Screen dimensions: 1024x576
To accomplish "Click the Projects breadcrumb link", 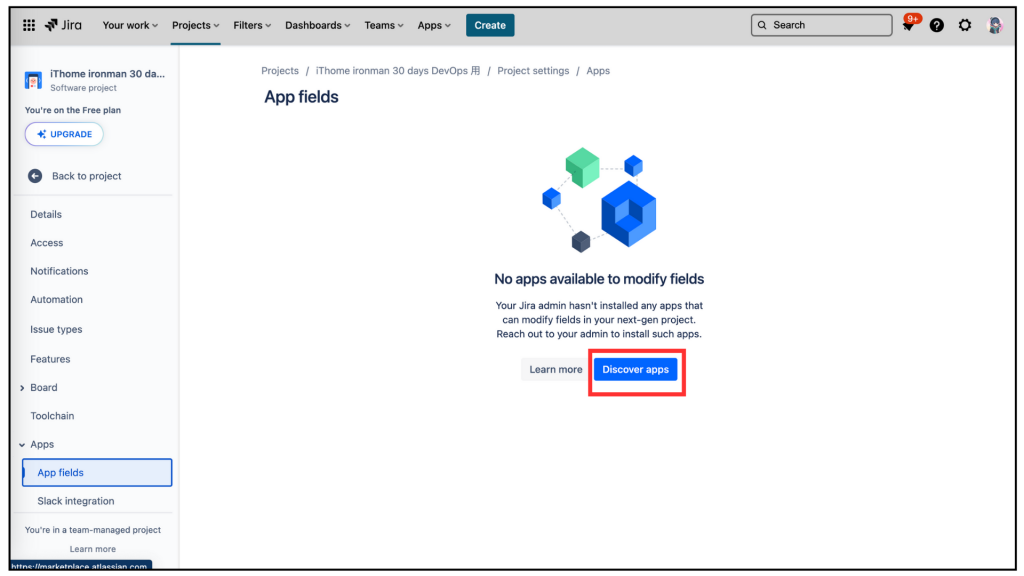I will pyautogui.click(x=280, y=71).
